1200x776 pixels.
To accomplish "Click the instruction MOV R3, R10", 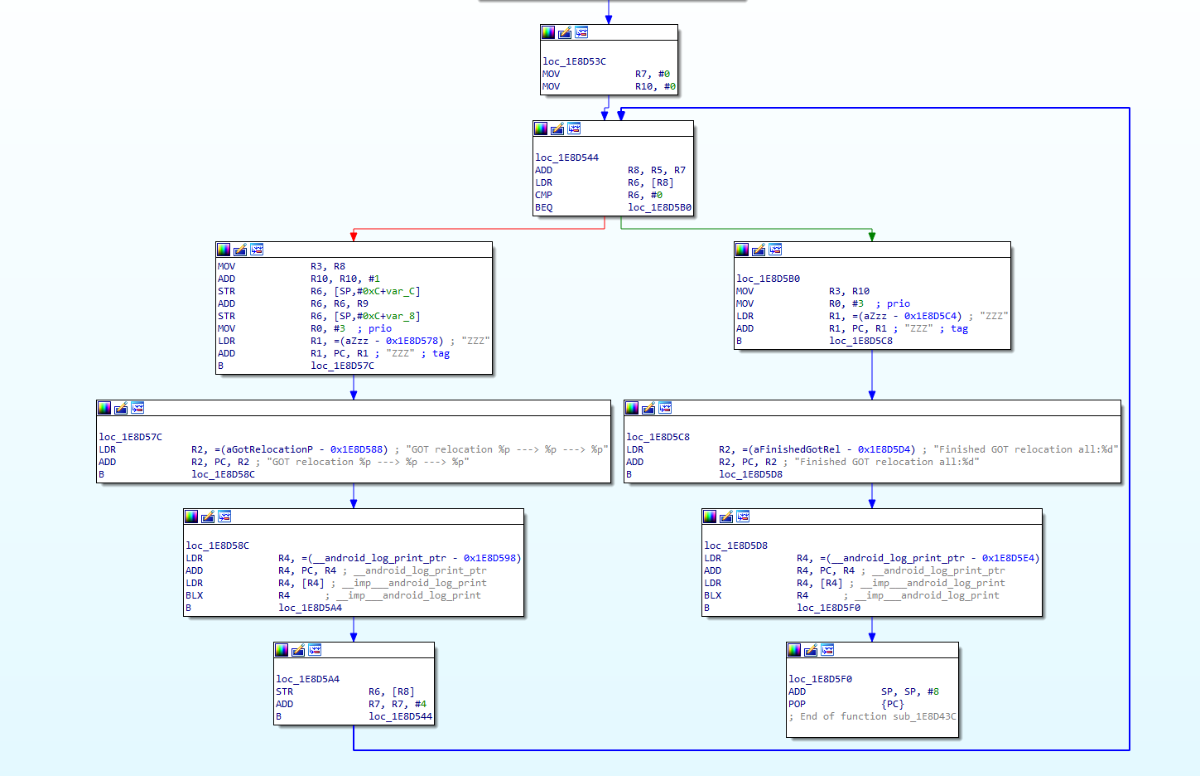I will coord(802,291).
